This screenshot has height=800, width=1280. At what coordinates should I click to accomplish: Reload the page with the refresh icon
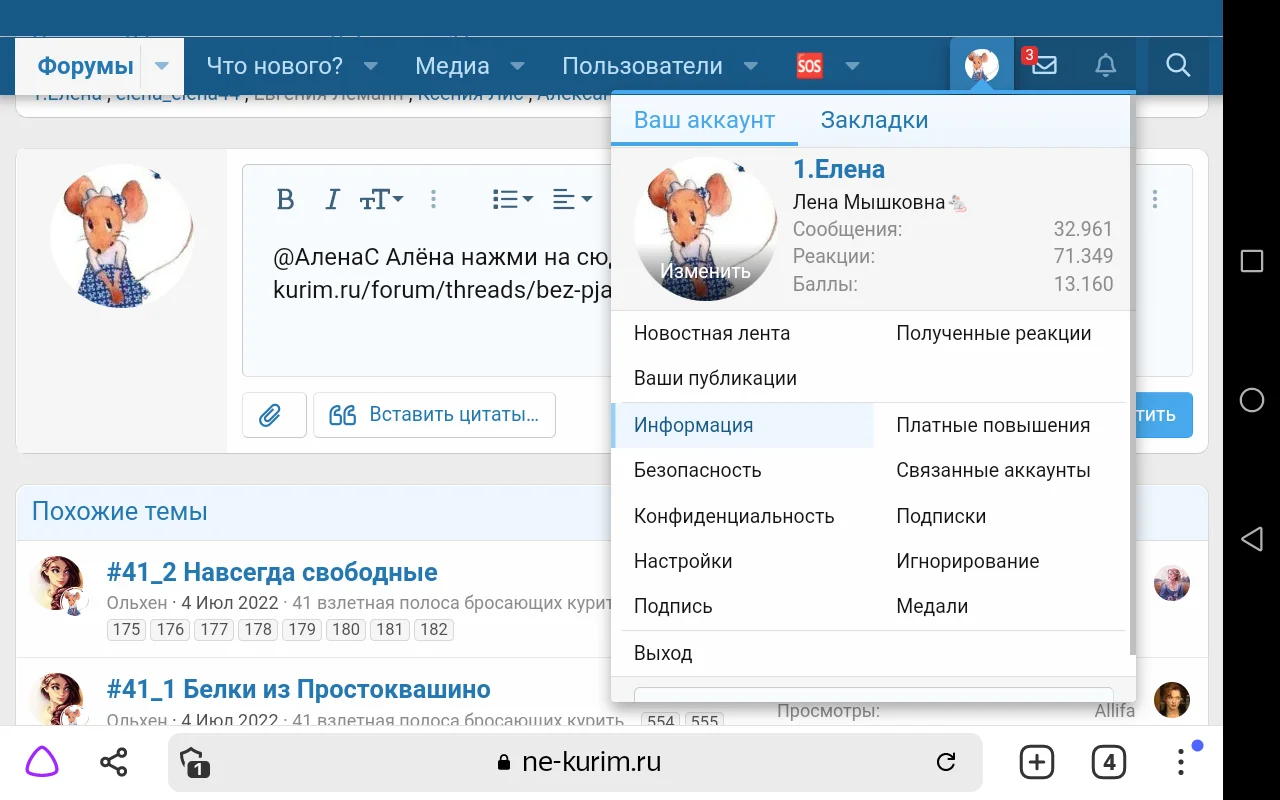[x=946, y=762]
